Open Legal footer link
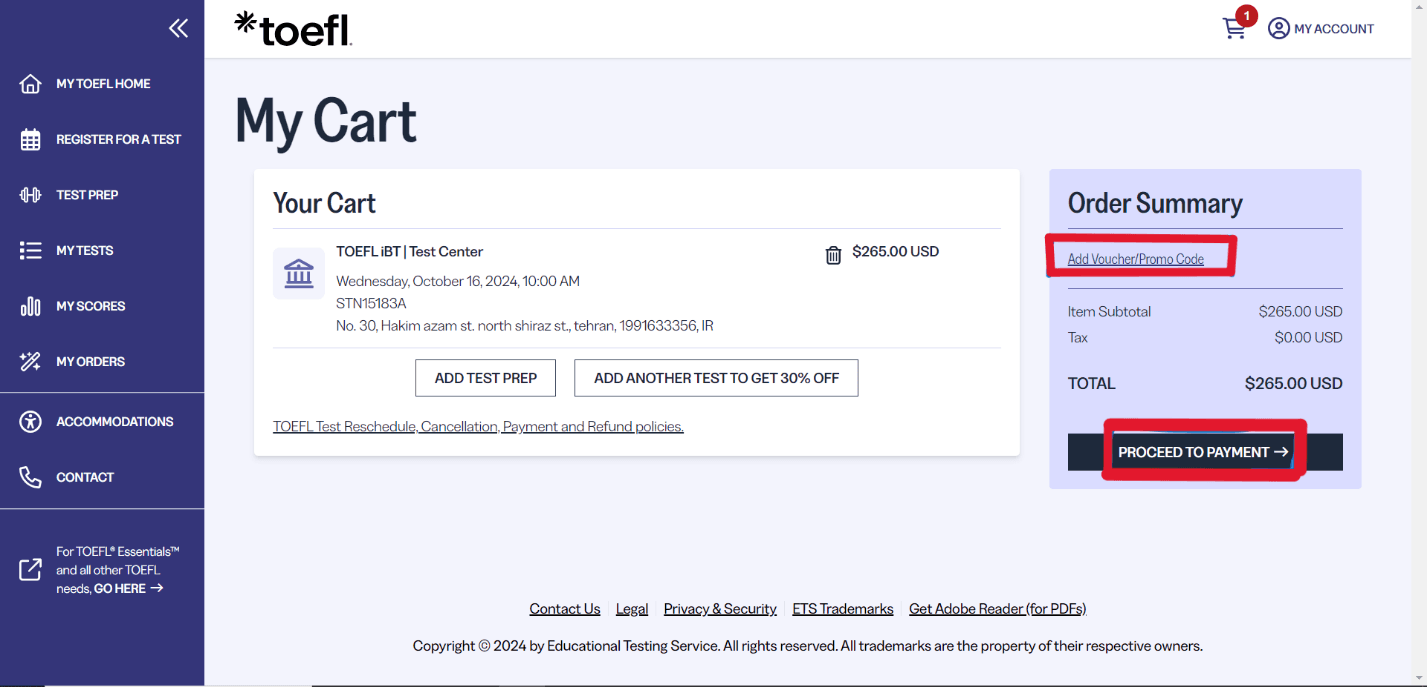The width and height of the screenshot is (1427, 687). pos(632,609)
